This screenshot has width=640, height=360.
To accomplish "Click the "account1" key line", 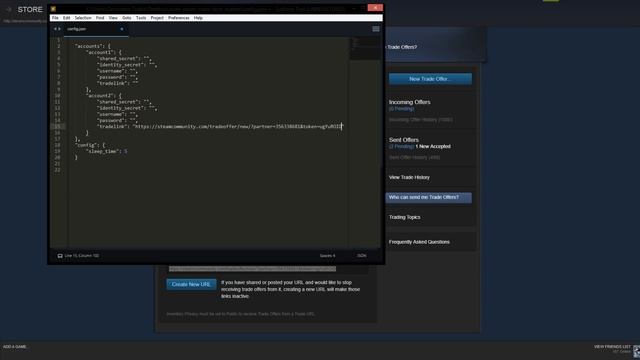I will tap(104, 52).
